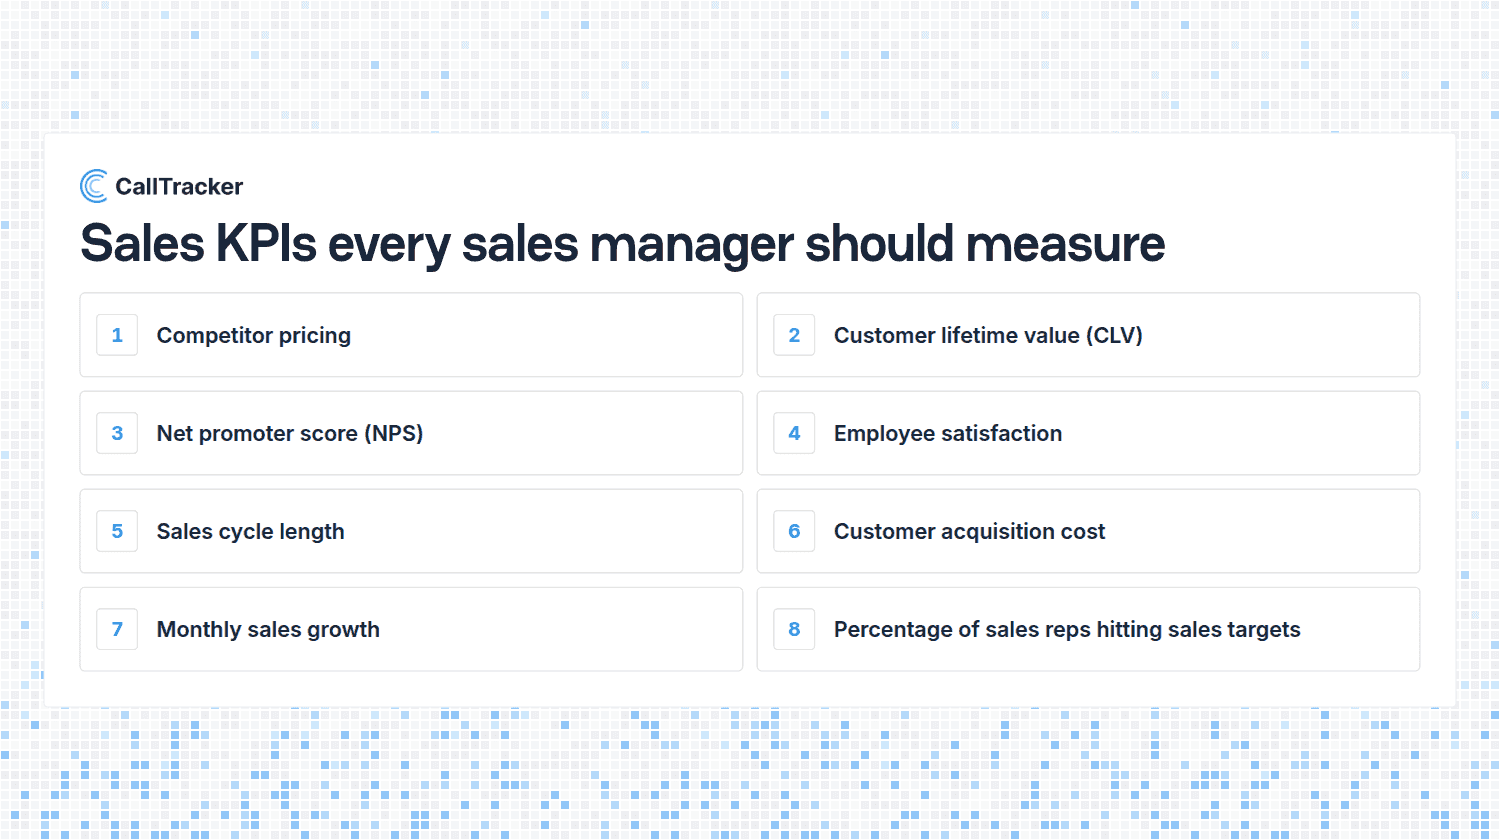1500x840 pixels.
Task: Click 'Percentage of sales reps hitting sales targets'
Action: pos(1067,630)
